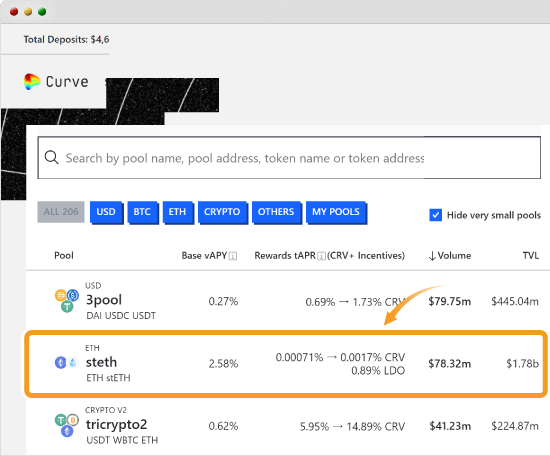The width and height of the screenshot is (550, 456).
Task: Click the red window close button
Action: point(14,12)
